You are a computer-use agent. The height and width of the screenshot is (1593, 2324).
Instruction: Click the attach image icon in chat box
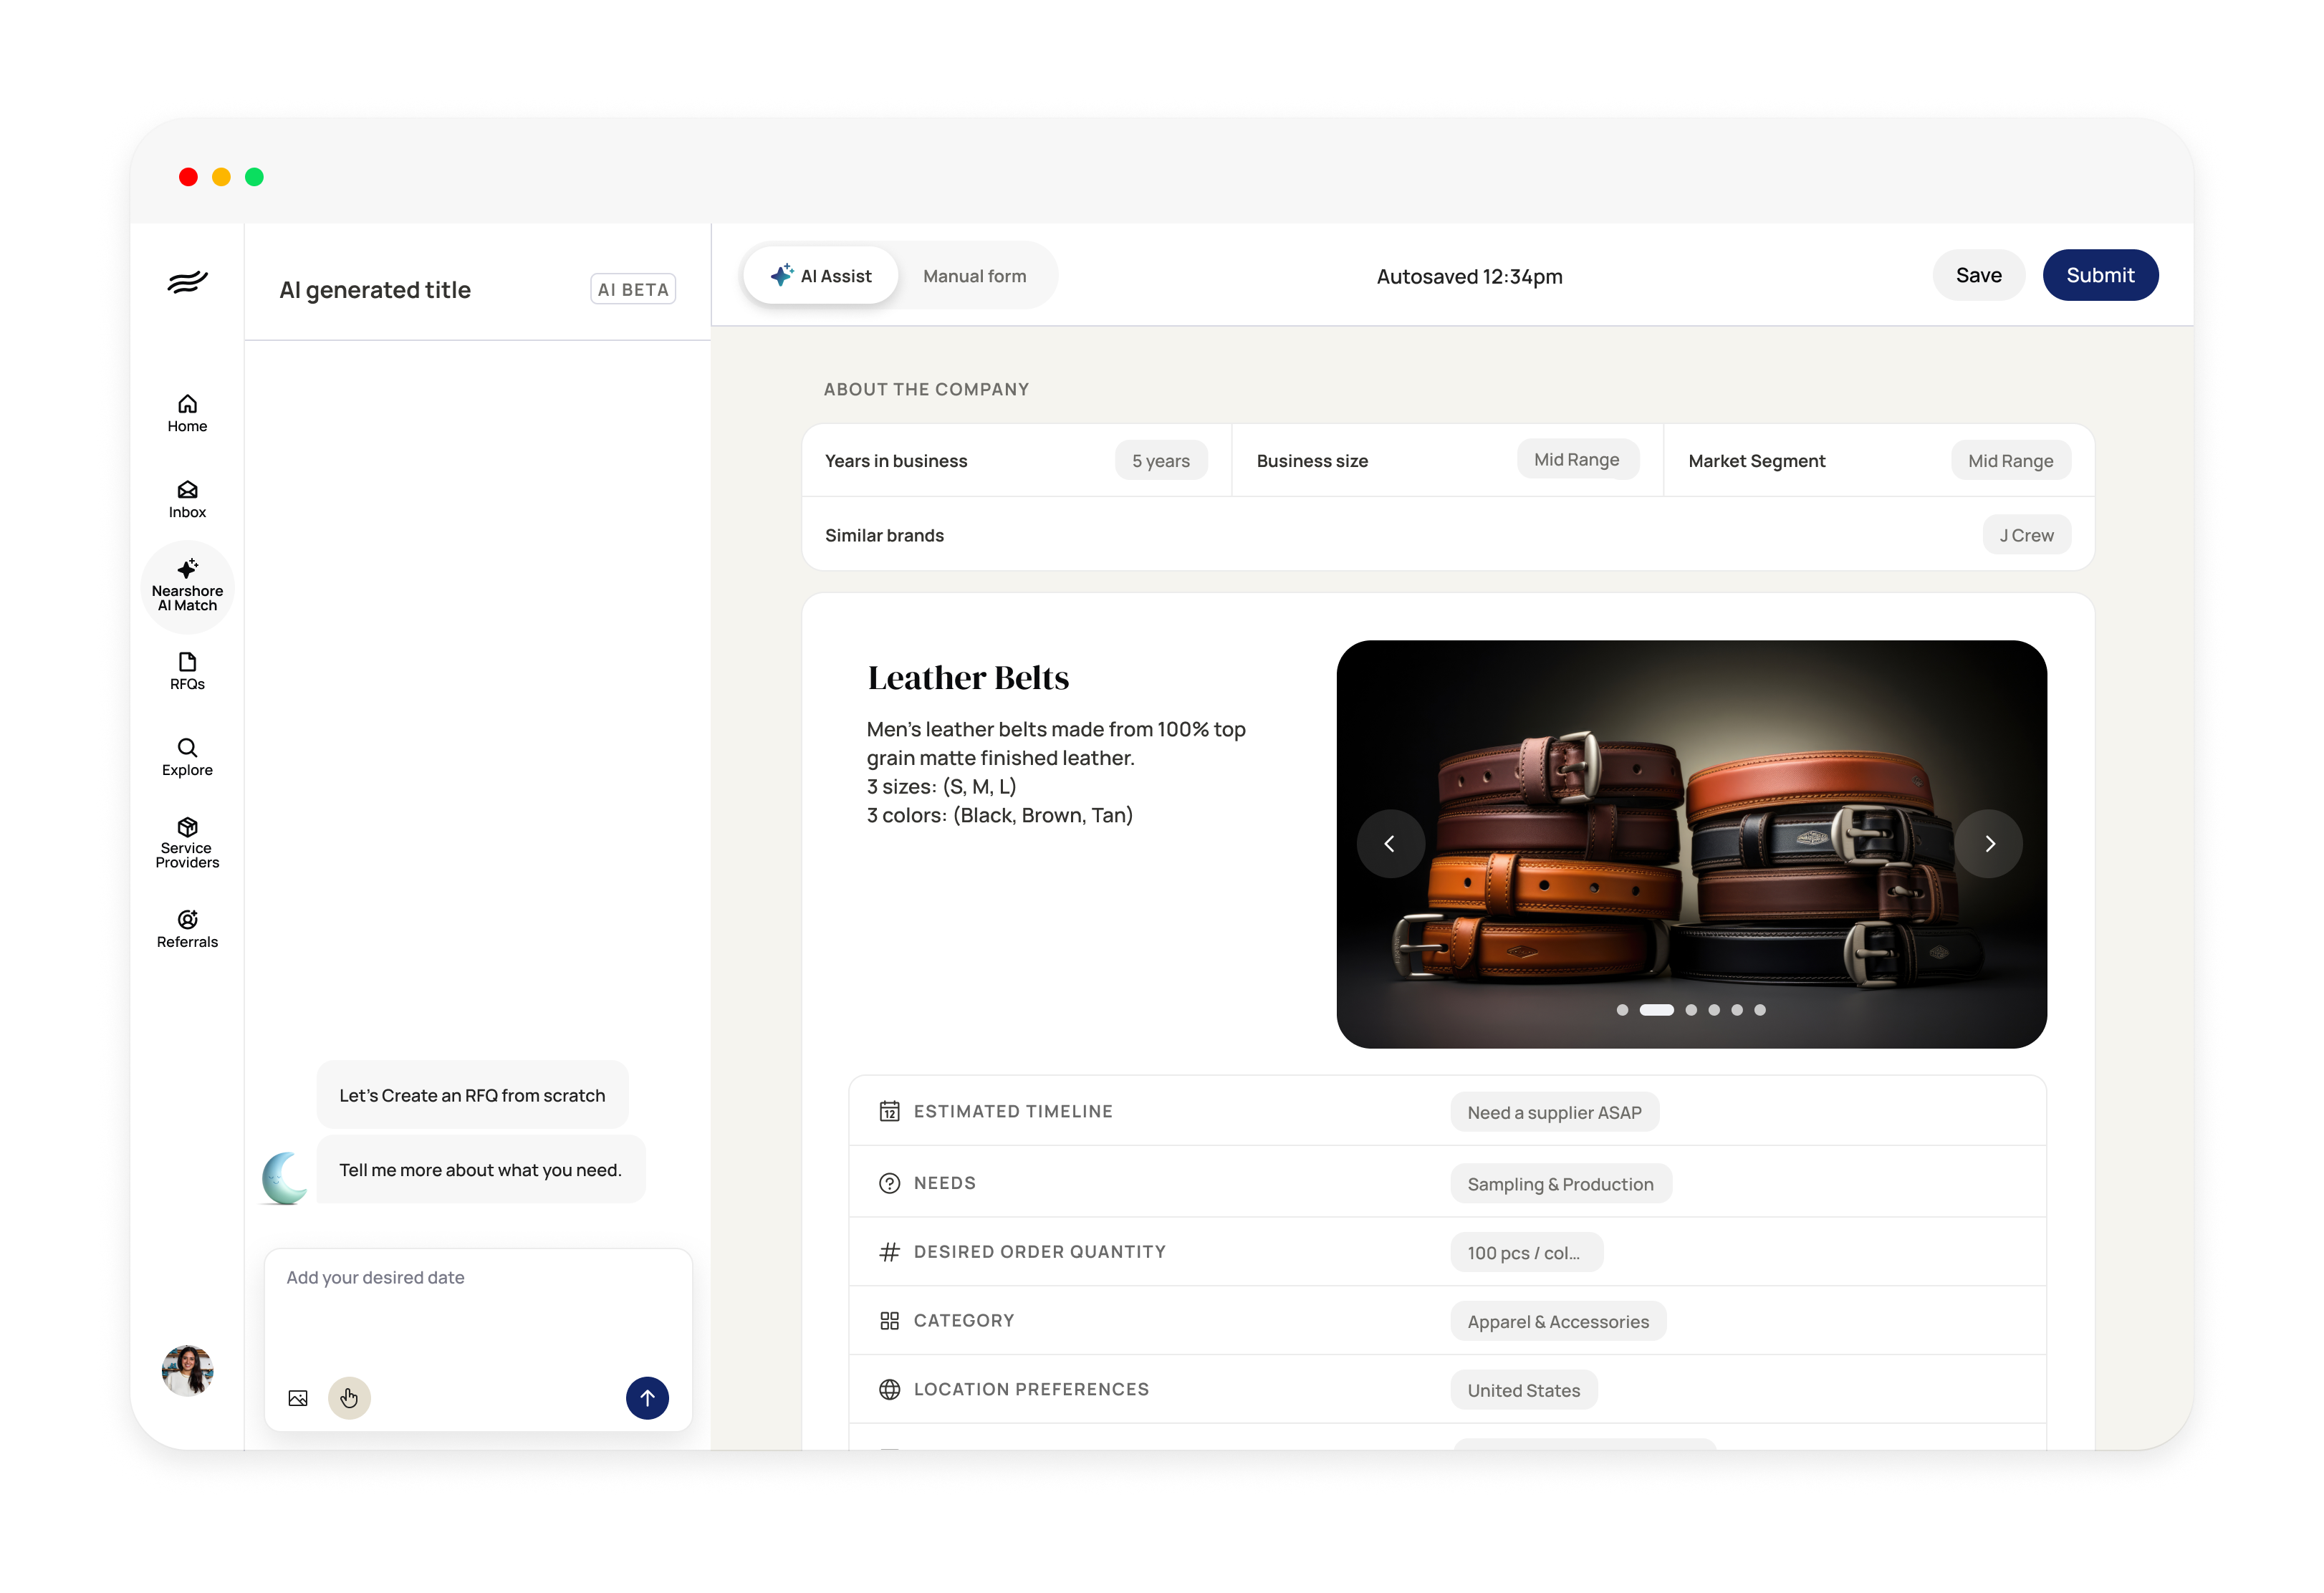(298, 1397)
